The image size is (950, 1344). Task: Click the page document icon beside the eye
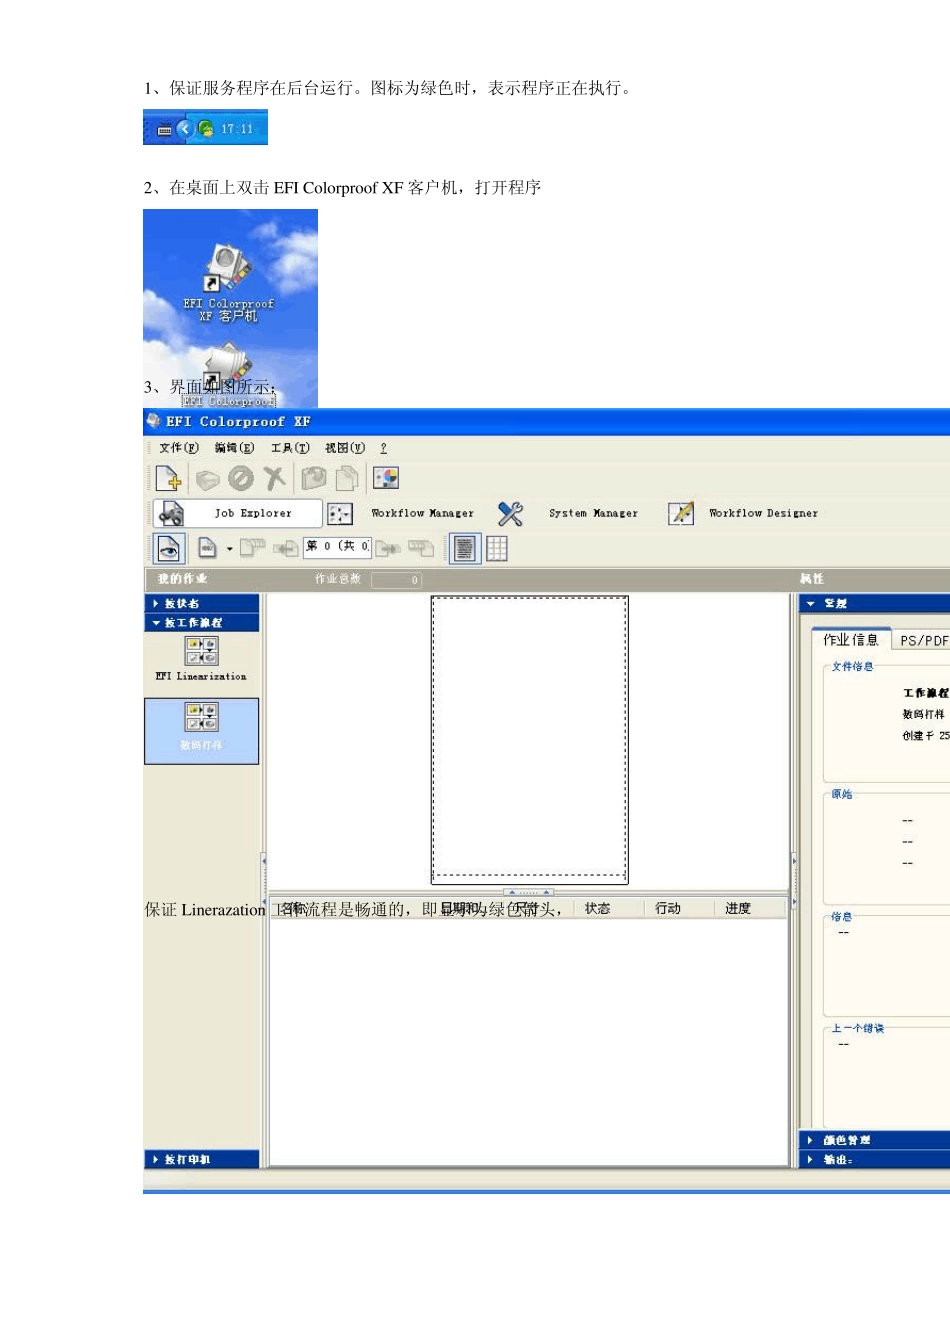[207, 548]
